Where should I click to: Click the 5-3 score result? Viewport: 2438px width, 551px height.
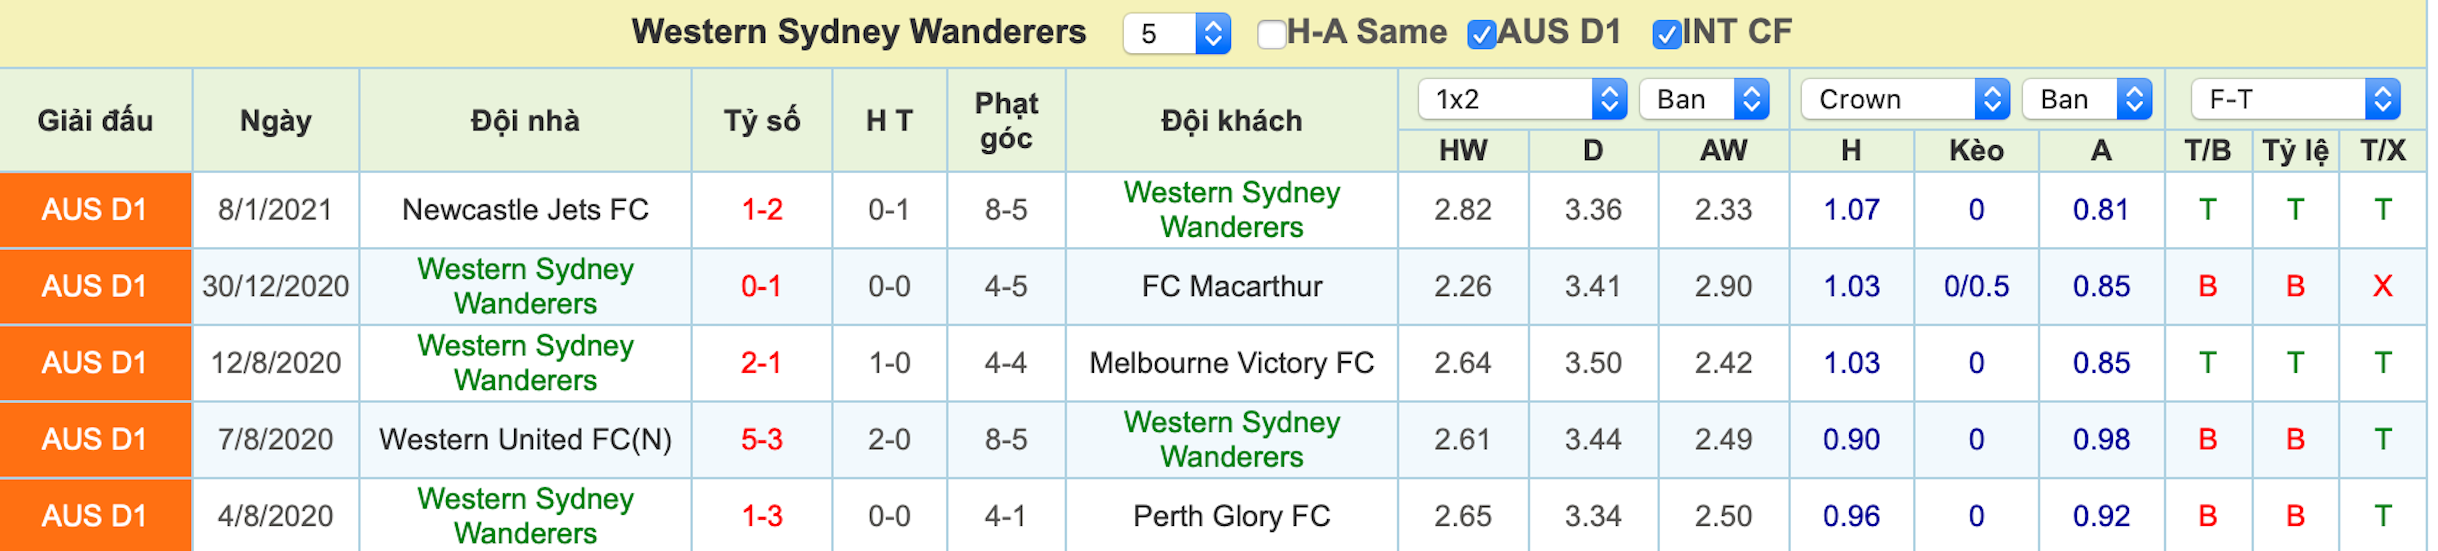[x=762, y=439]
